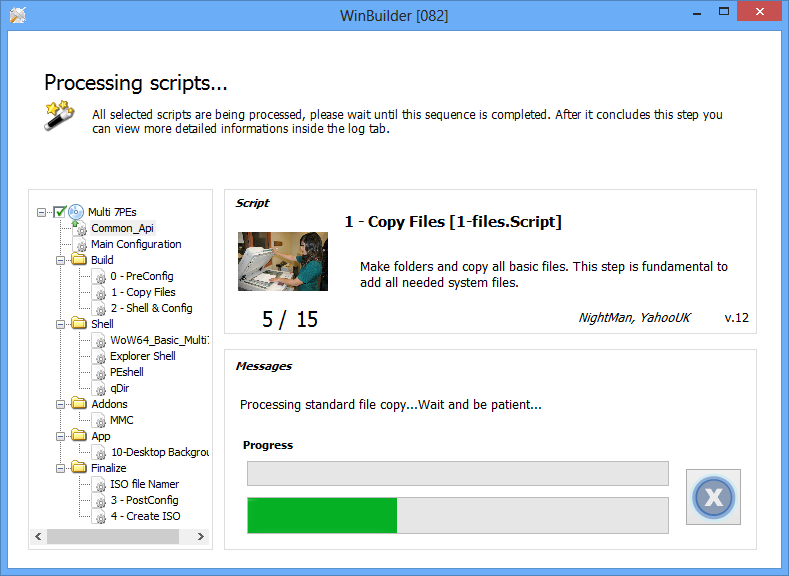Click the tree horizontal scrollbar thumb
Viewport: 789px width, 576px height.
pyautogui.click(x=113, y=537)
